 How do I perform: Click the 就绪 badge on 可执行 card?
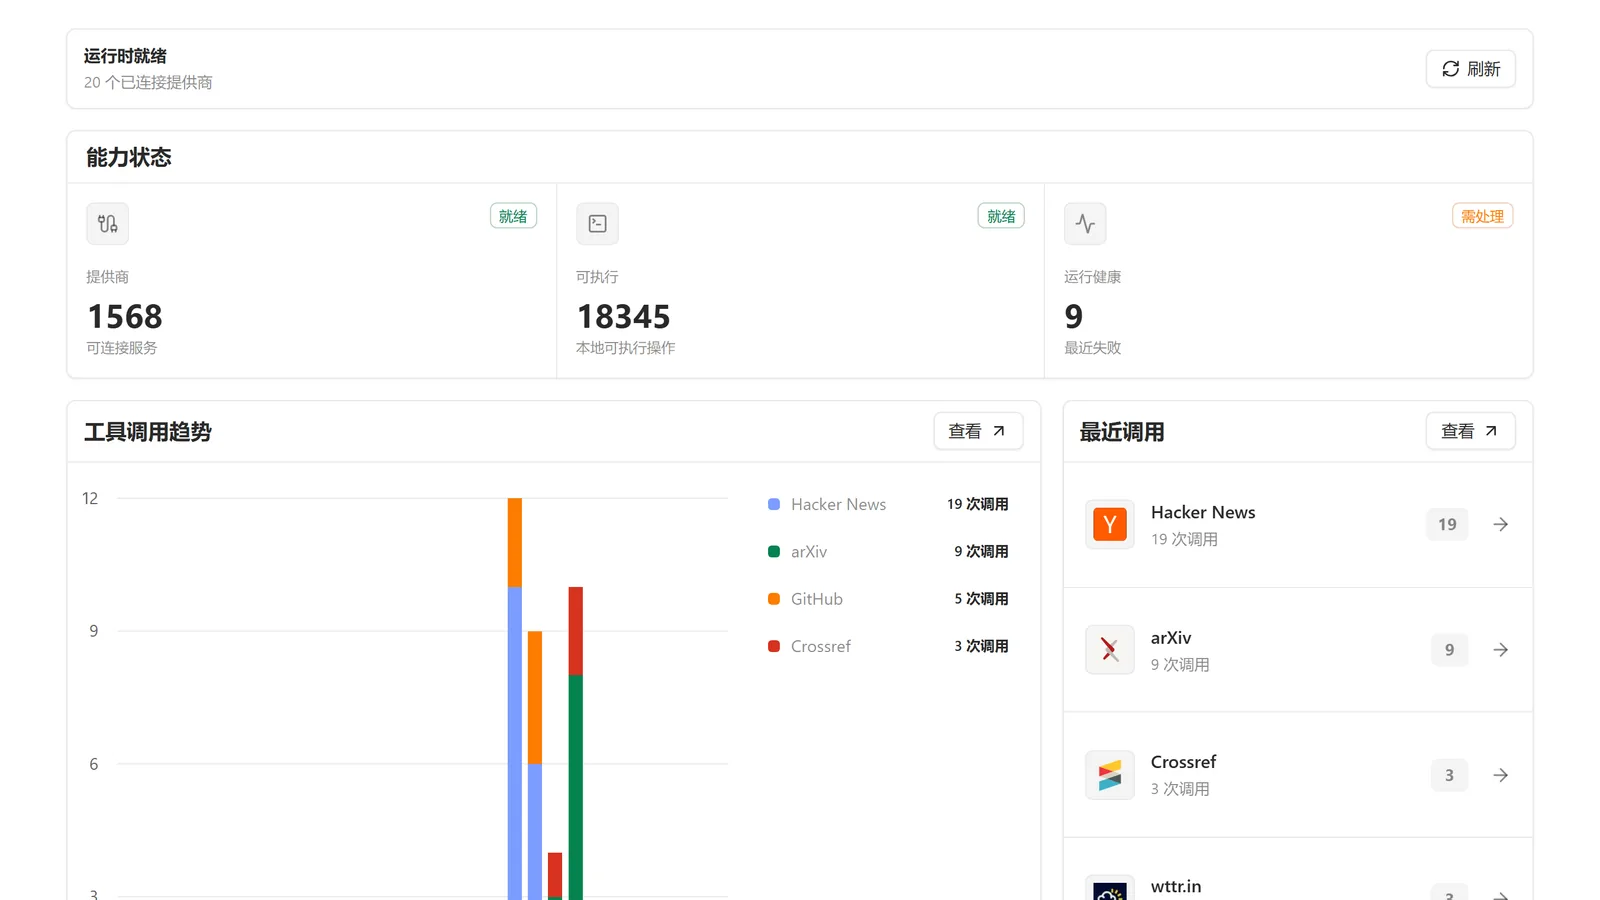pyautogui.click(x=1001, y=216)
